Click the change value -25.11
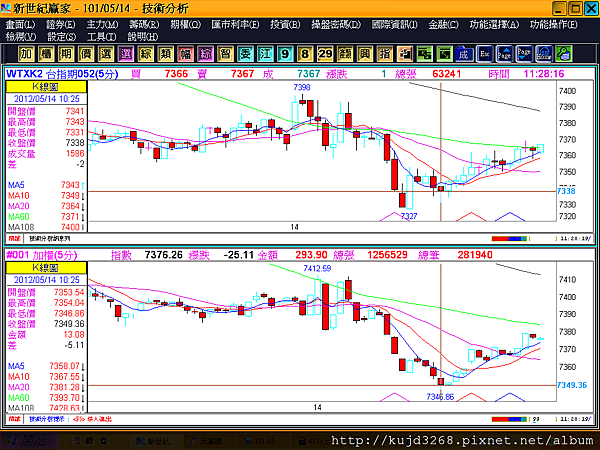The height and width of the screenshot is (450, 600). (x=239, y=255)
